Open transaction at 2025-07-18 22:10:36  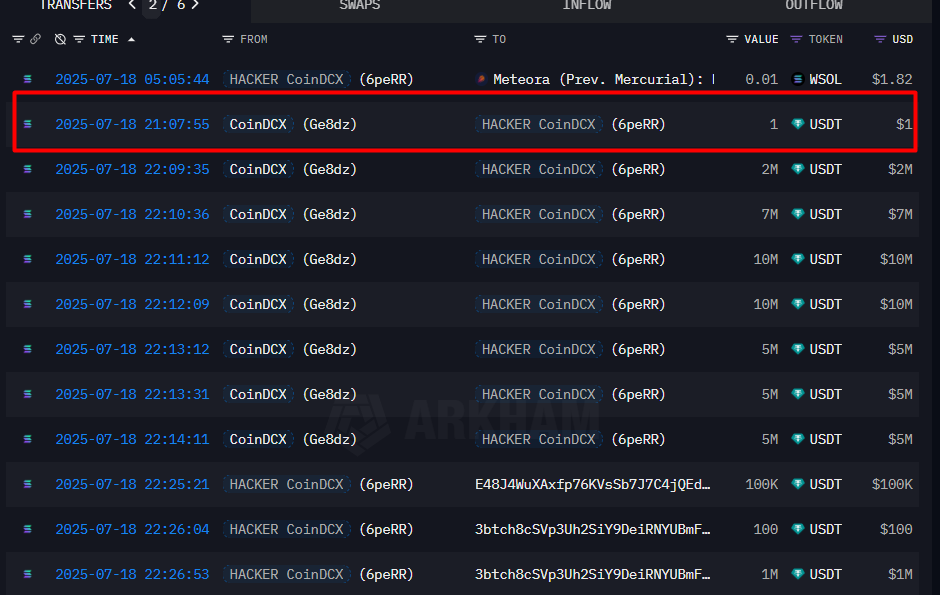(x=132, y=214)
